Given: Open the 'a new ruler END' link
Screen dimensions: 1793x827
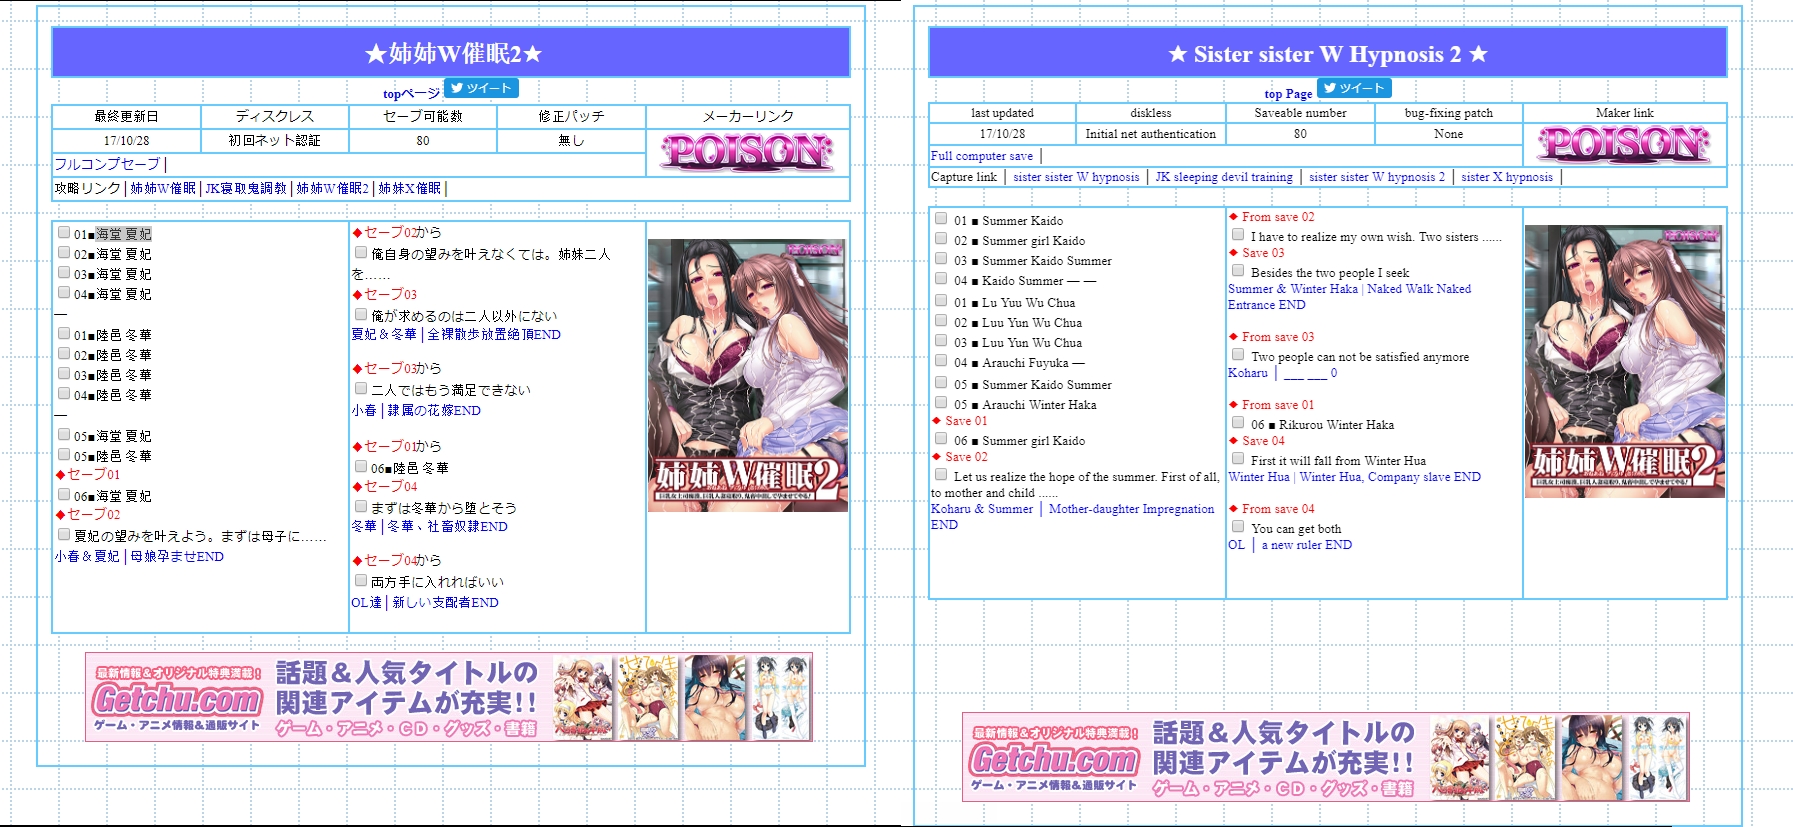Looking at the screenshot, I should click(x=1306, y=545).
